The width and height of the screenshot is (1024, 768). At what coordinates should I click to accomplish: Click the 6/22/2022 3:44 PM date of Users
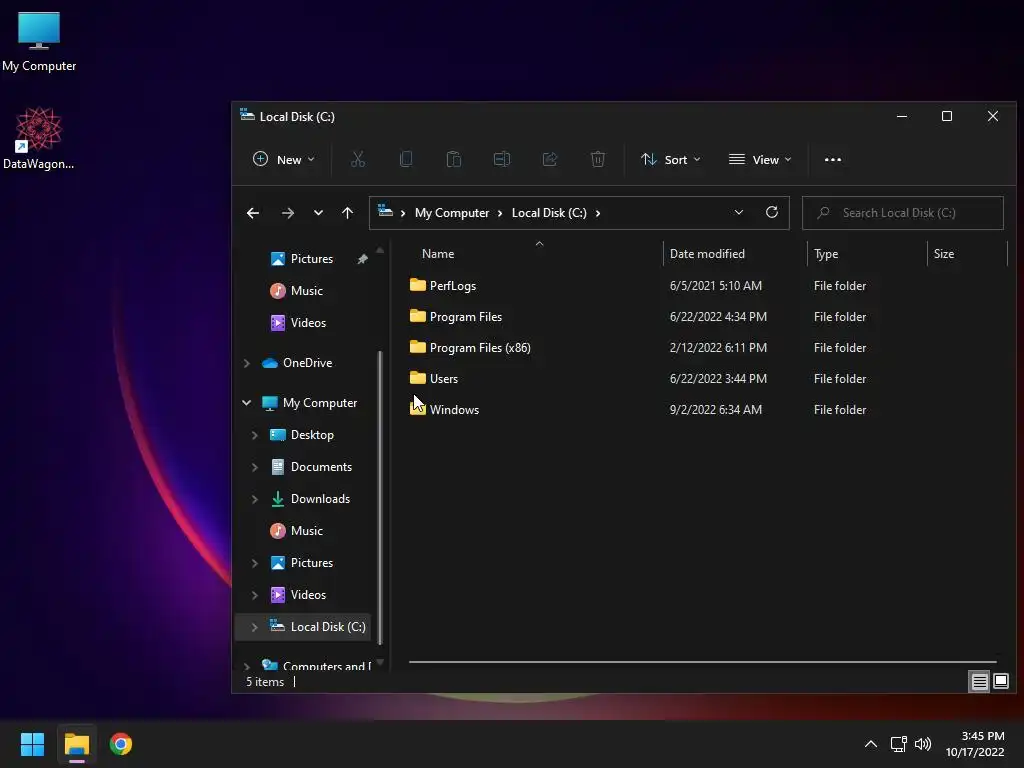coord(718,378)
